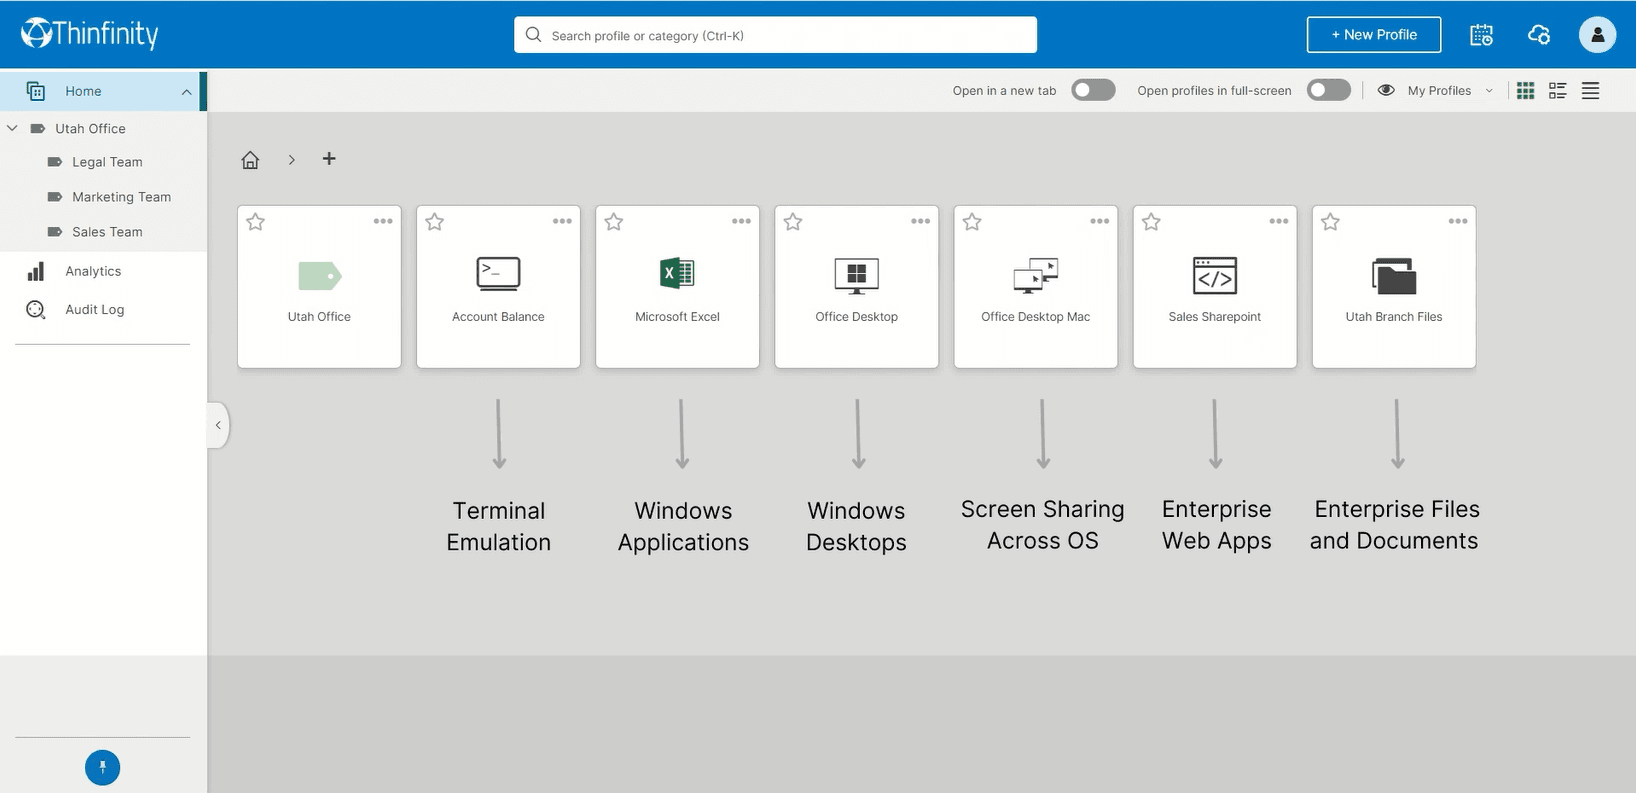Collapse the Home section chevron

coord(186,92)
